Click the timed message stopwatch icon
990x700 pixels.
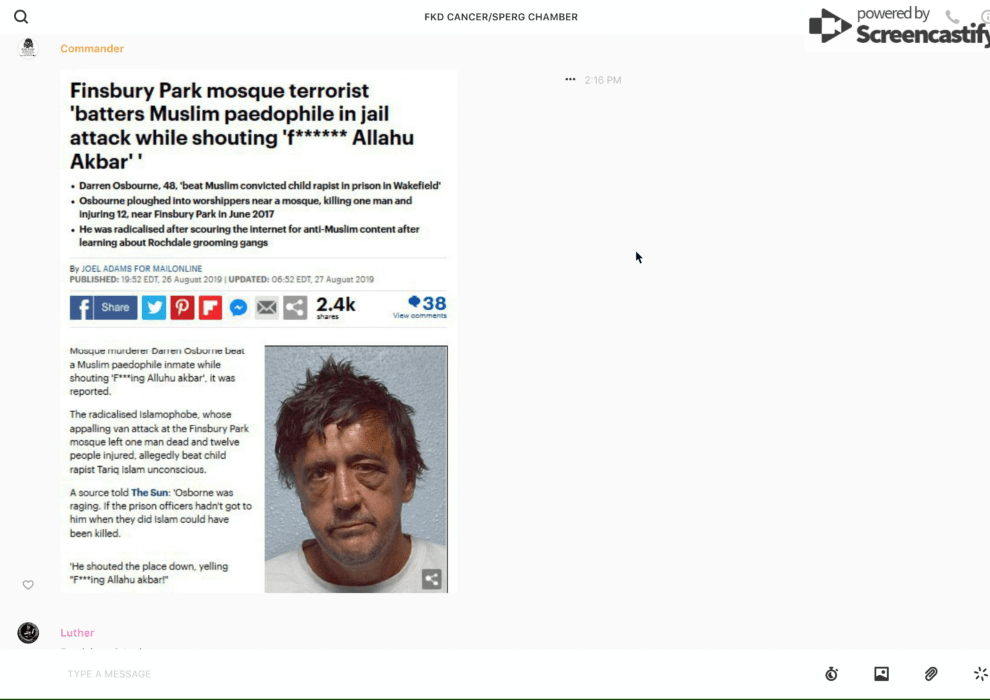pos(831,674)
